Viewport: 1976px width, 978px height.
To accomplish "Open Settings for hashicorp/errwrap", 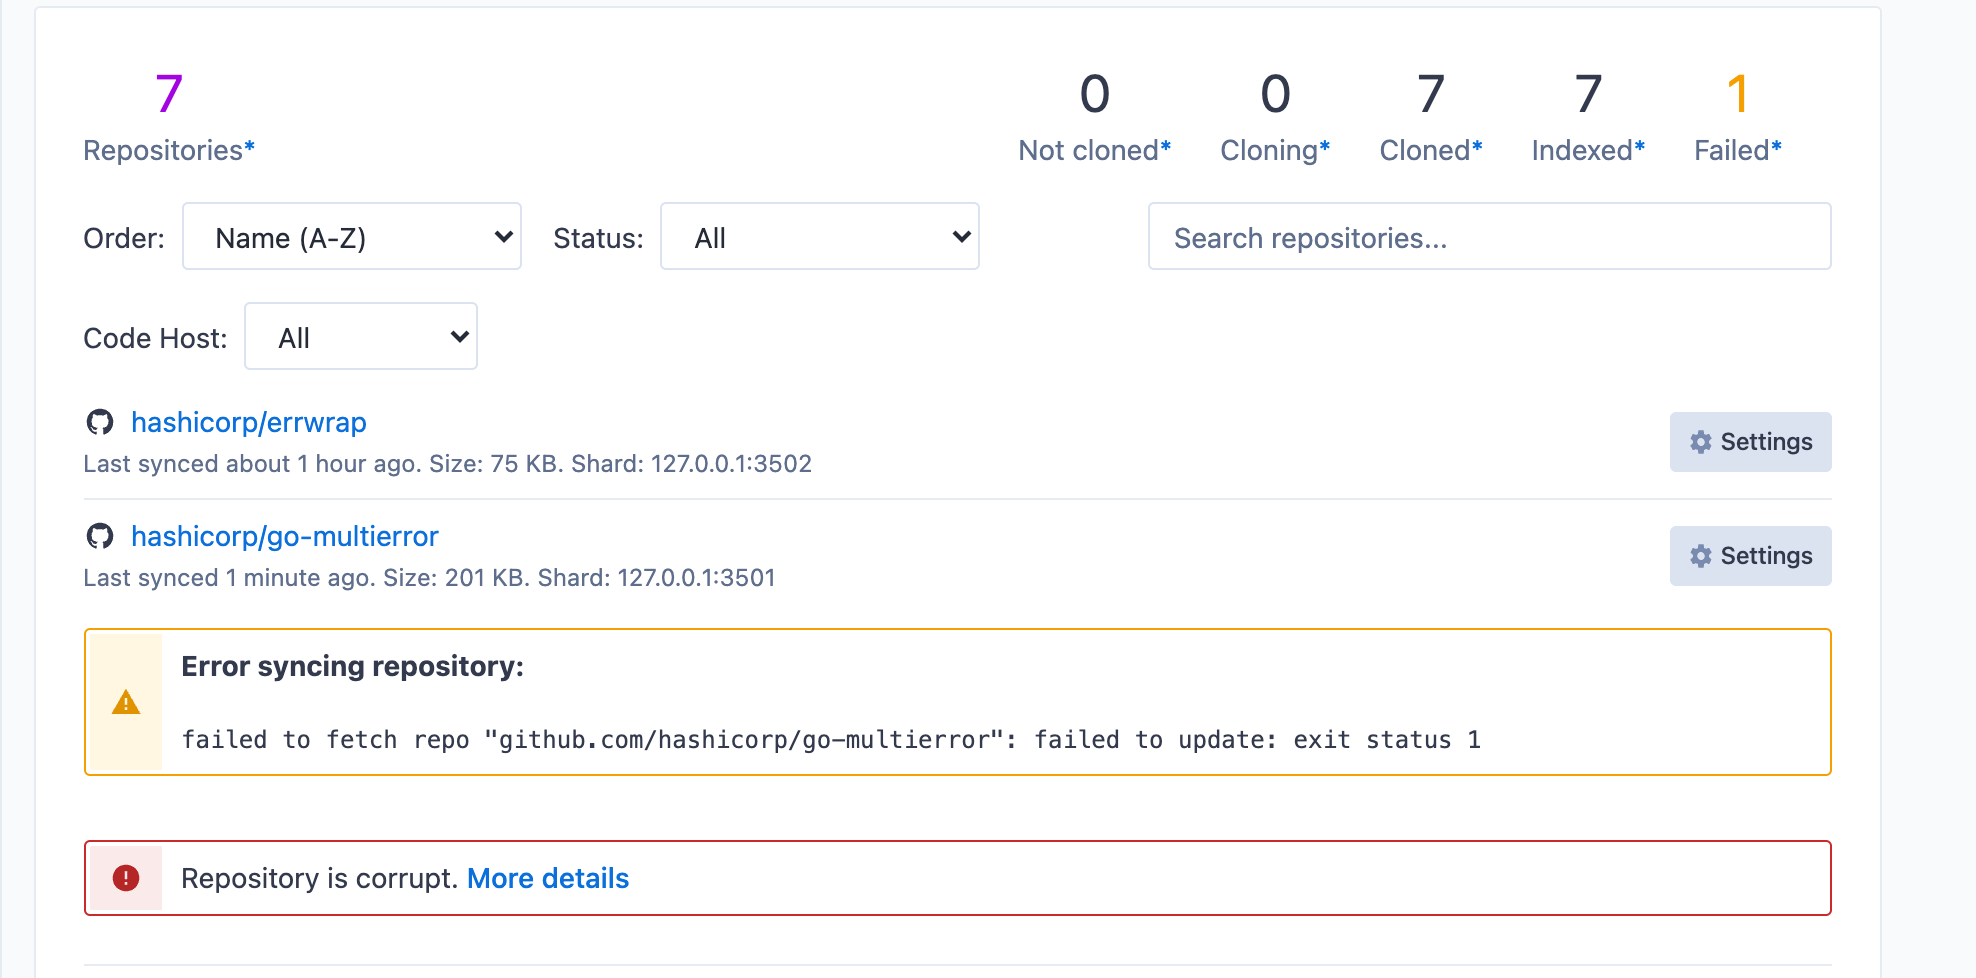I will click(x=1750, y=442).
